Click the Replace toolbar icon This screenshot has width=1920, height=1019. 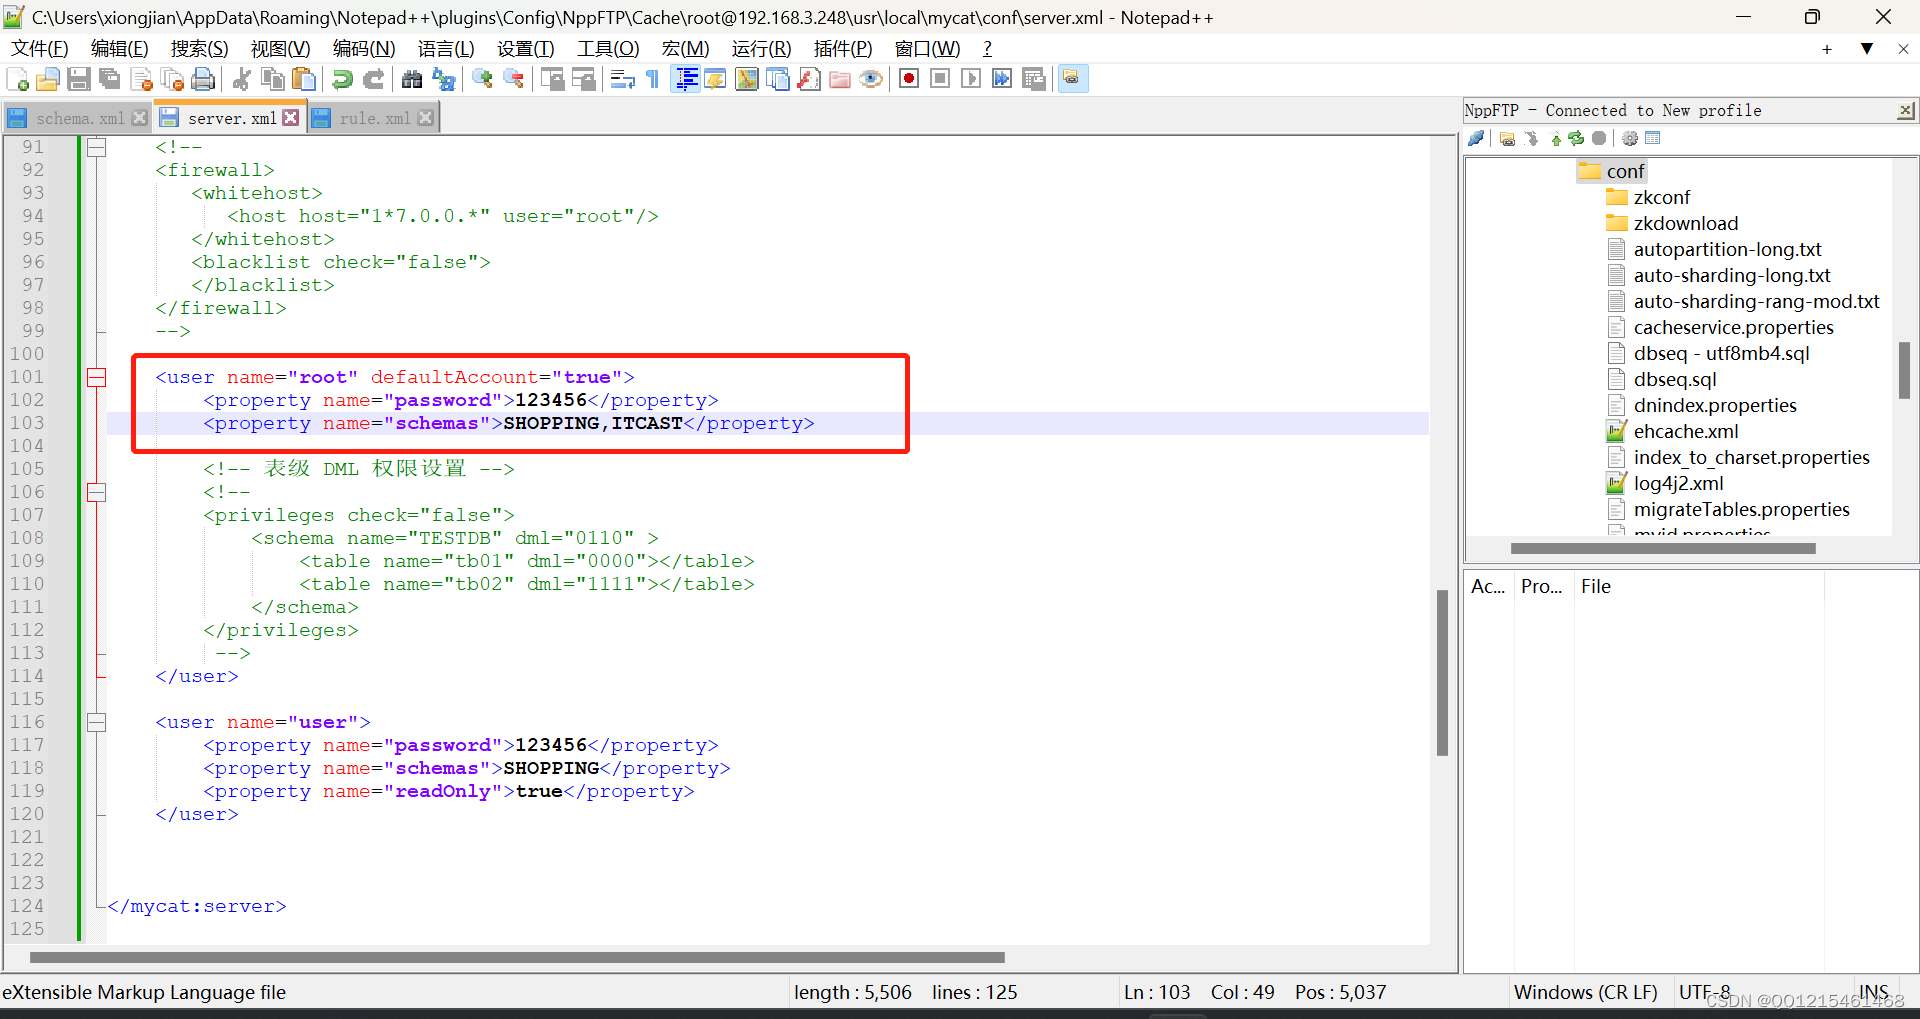point(443,79)
